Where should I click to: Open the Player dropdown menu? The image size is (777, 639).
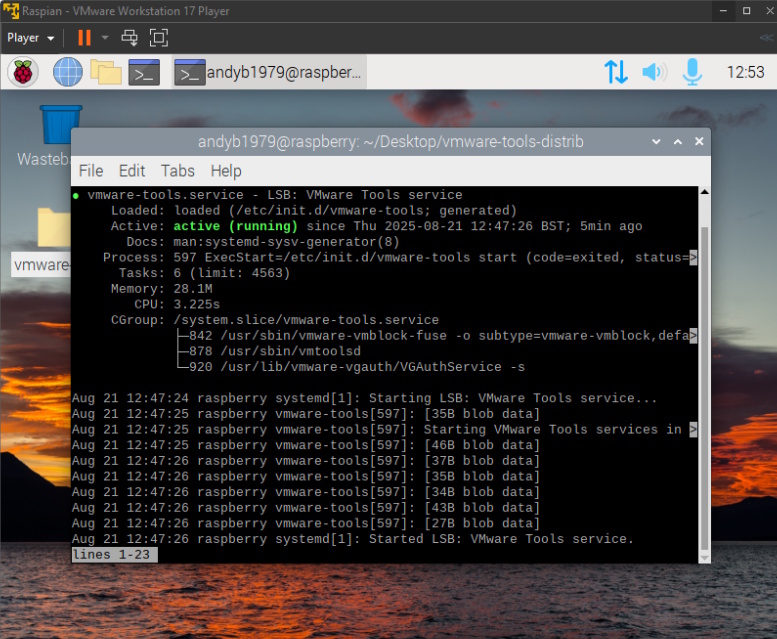[30, 38]
